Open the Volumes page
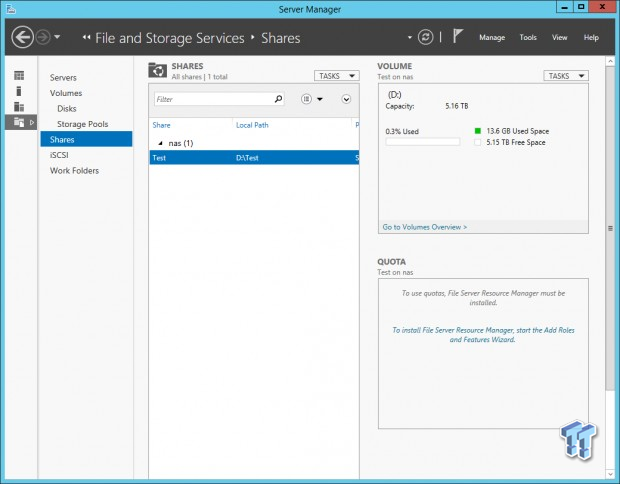 click(66, 93)
